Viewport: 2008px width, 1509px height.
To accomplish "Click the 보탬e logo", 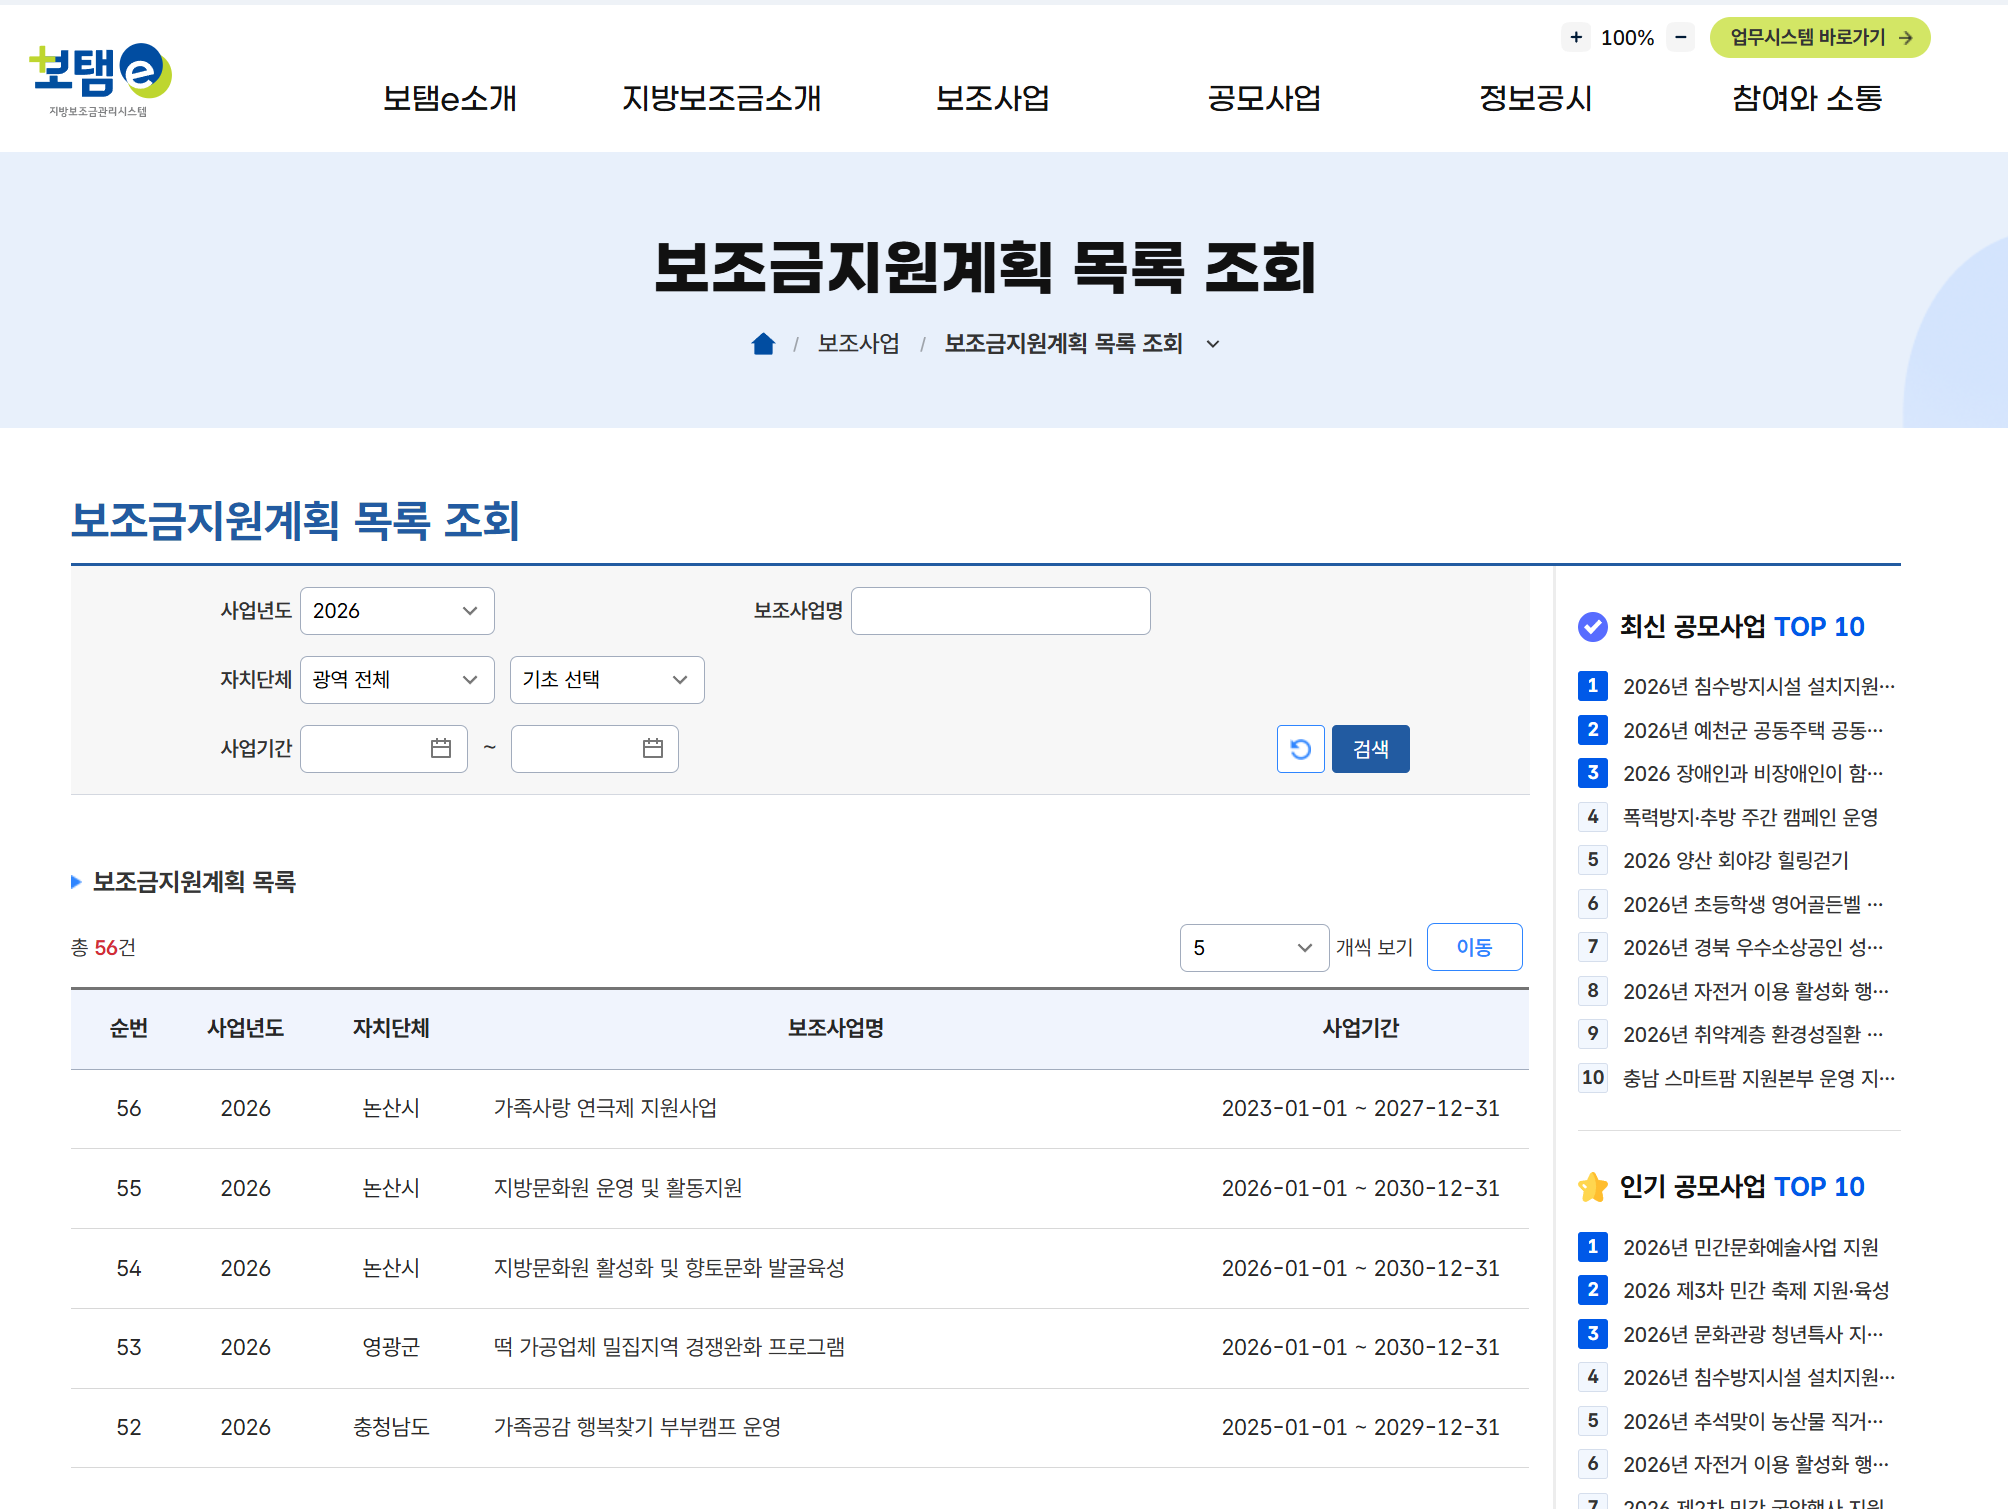I will (x=100, y=80).
